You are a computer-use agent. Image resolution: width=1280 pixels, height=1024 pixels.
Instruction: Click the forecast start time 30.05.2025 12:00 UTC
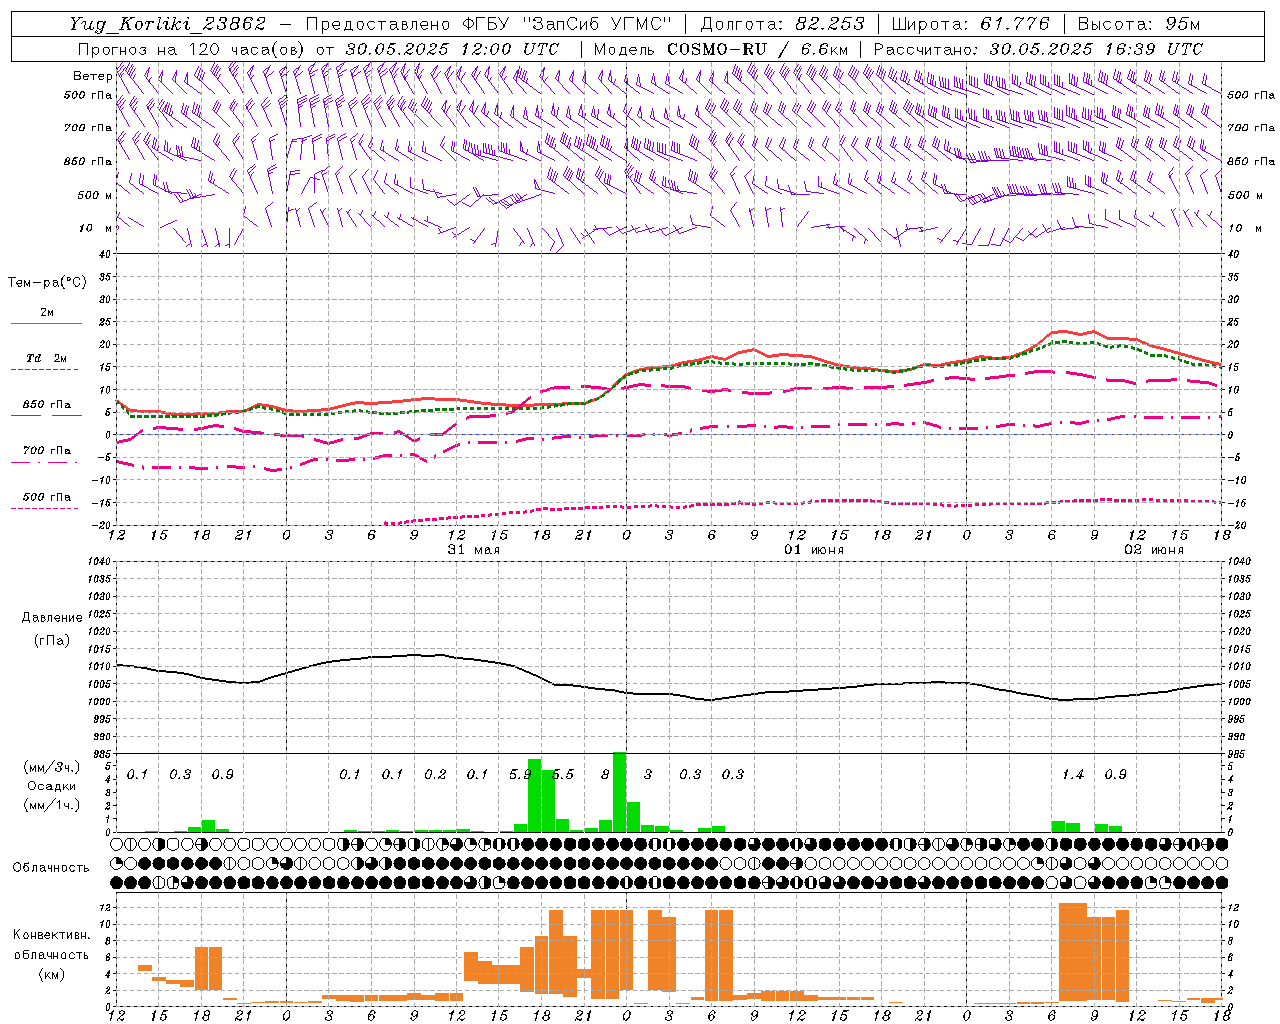(x=452, y=49)
